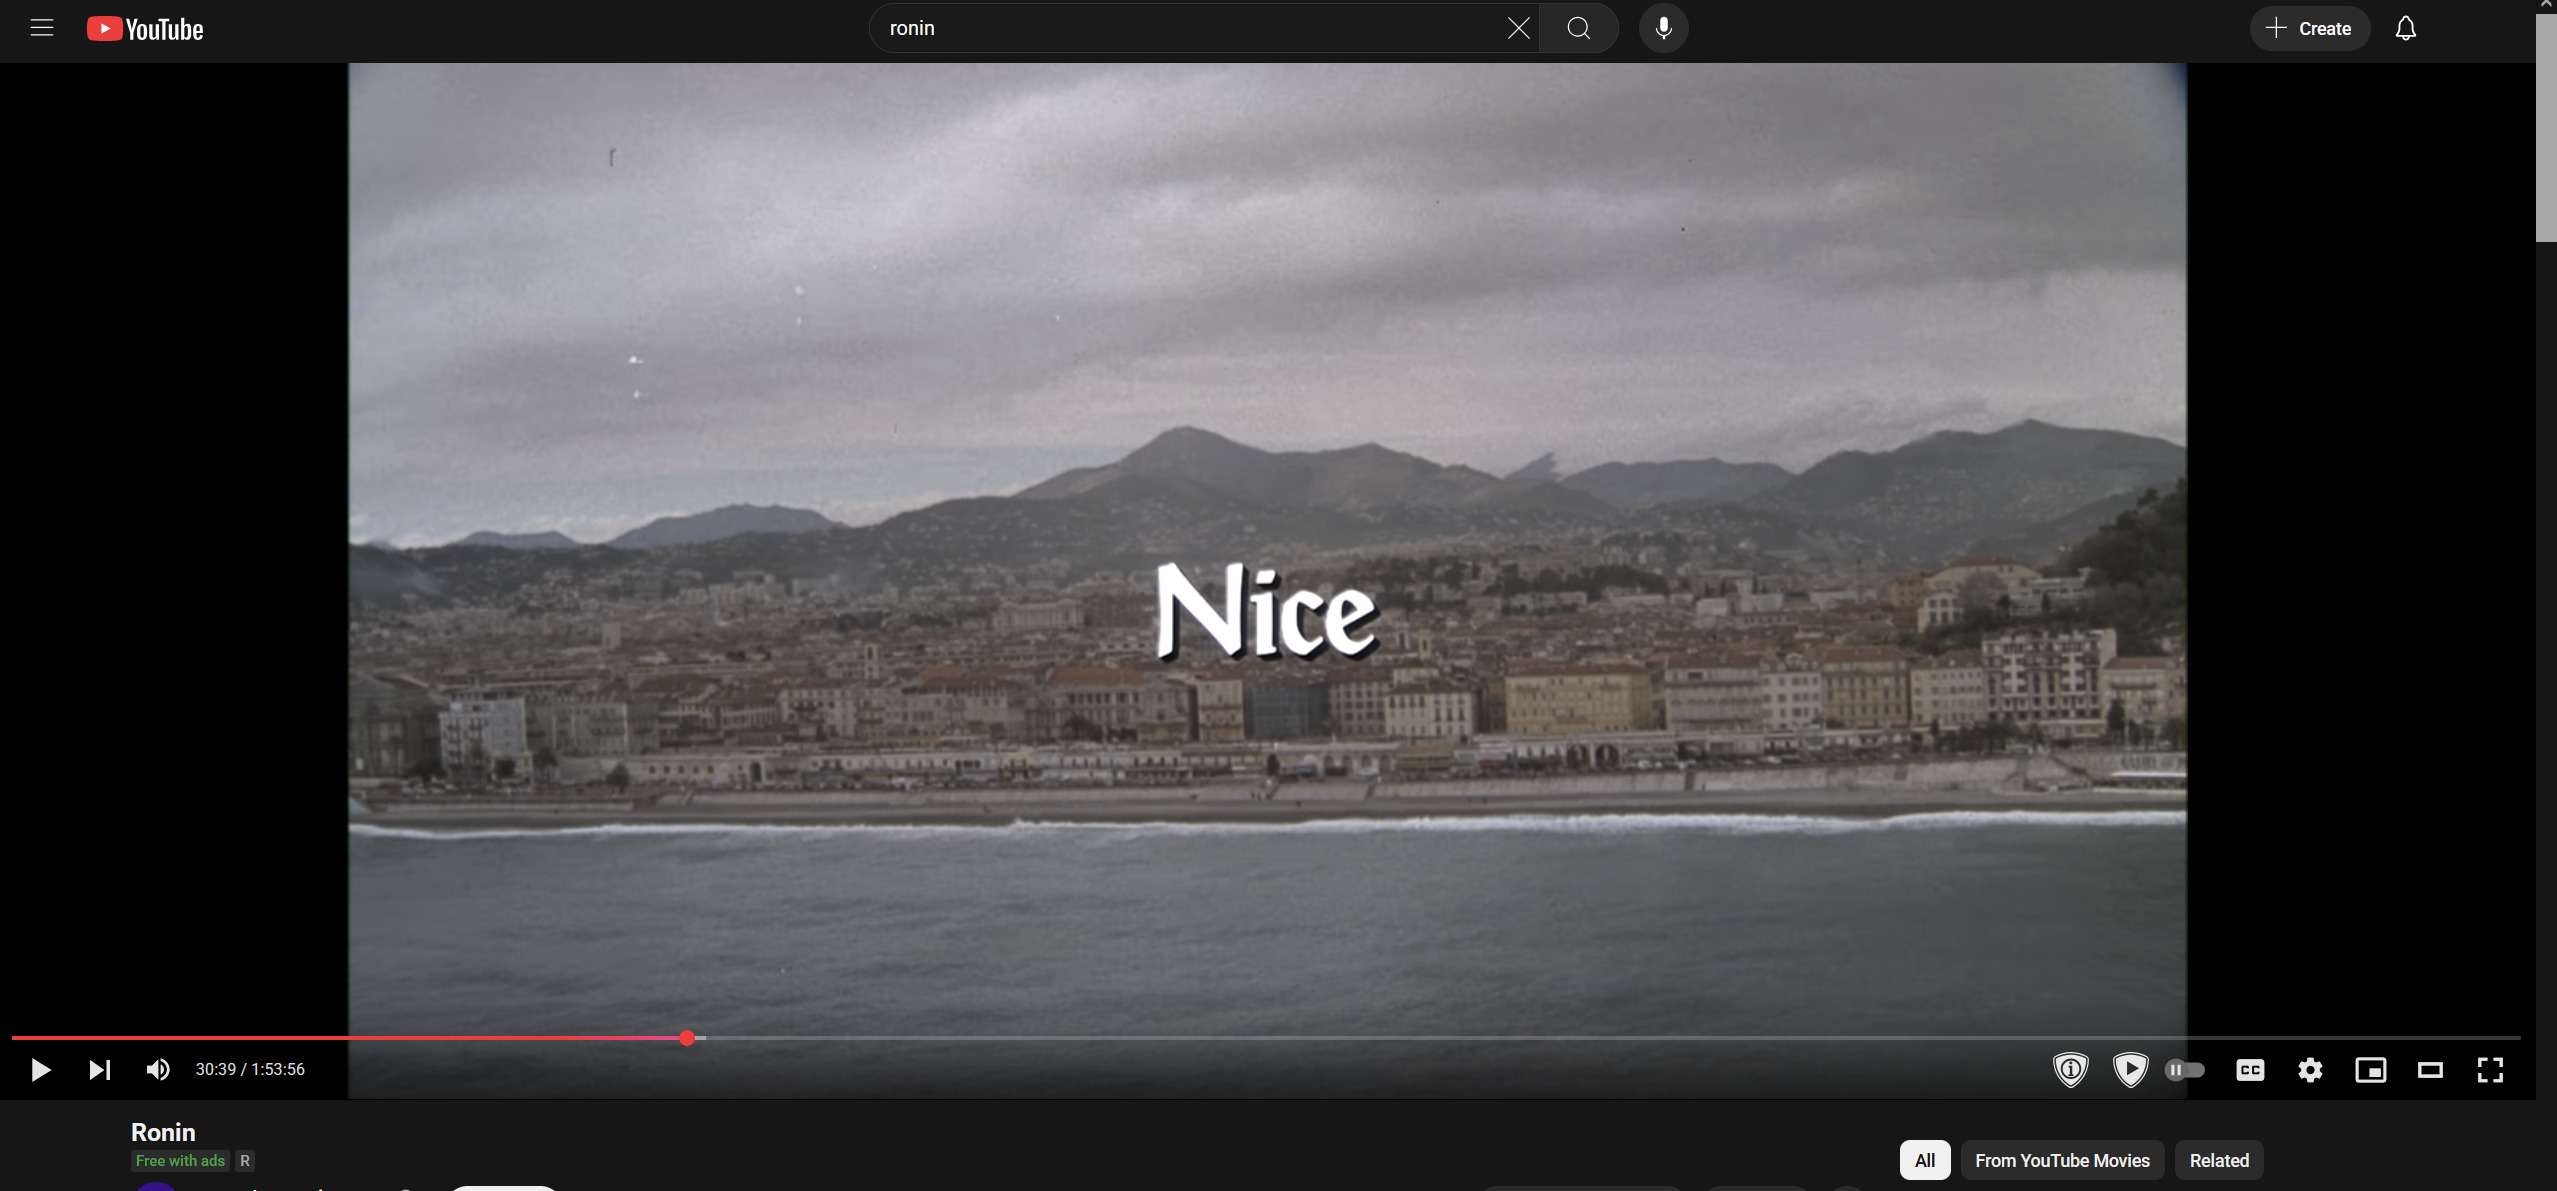Screen dimensions: 2557x1191
Task: Click the shield play extension icon
Action: [2131, 1070]
